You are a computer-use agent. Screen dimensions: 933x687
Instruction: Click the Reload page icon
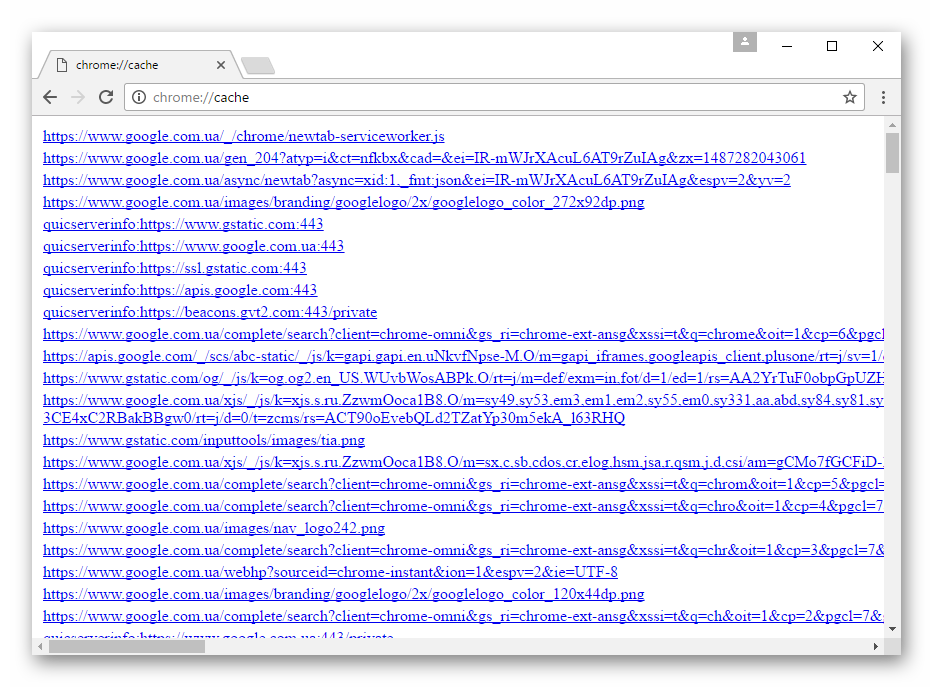click(x=106, y=97)
